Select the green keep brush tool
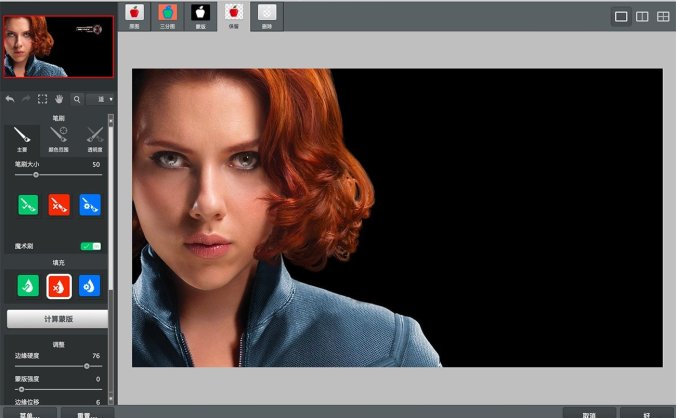Viewport: 676px width, 418px height. (27, 205)
